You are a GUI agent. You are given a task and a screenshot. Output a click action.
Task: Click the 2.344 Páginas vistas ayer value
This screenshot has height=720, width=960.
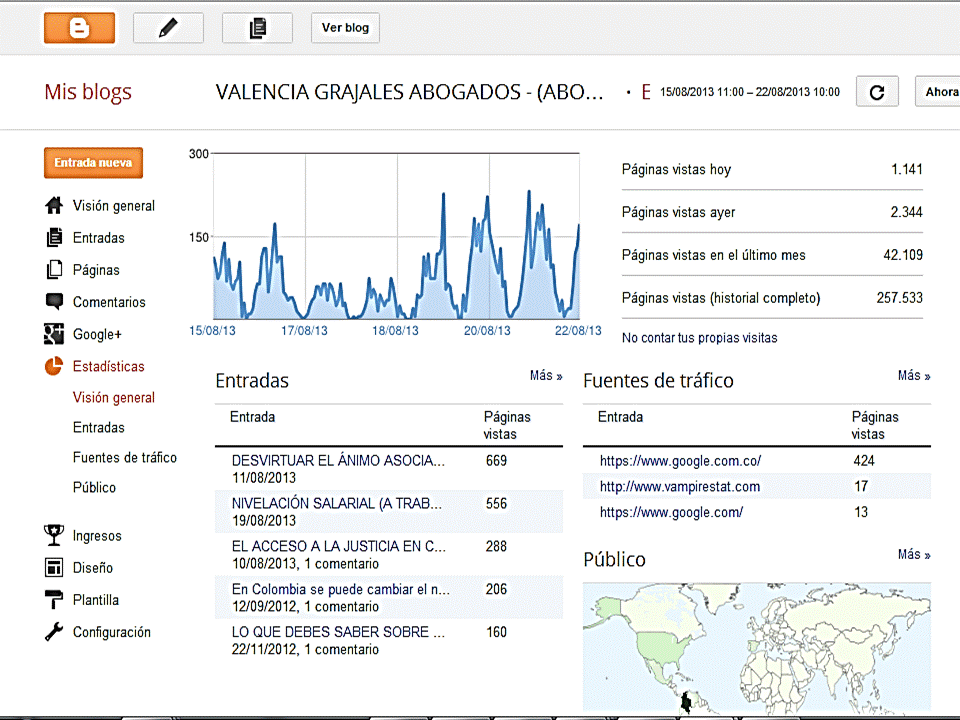tap(906, 212)
